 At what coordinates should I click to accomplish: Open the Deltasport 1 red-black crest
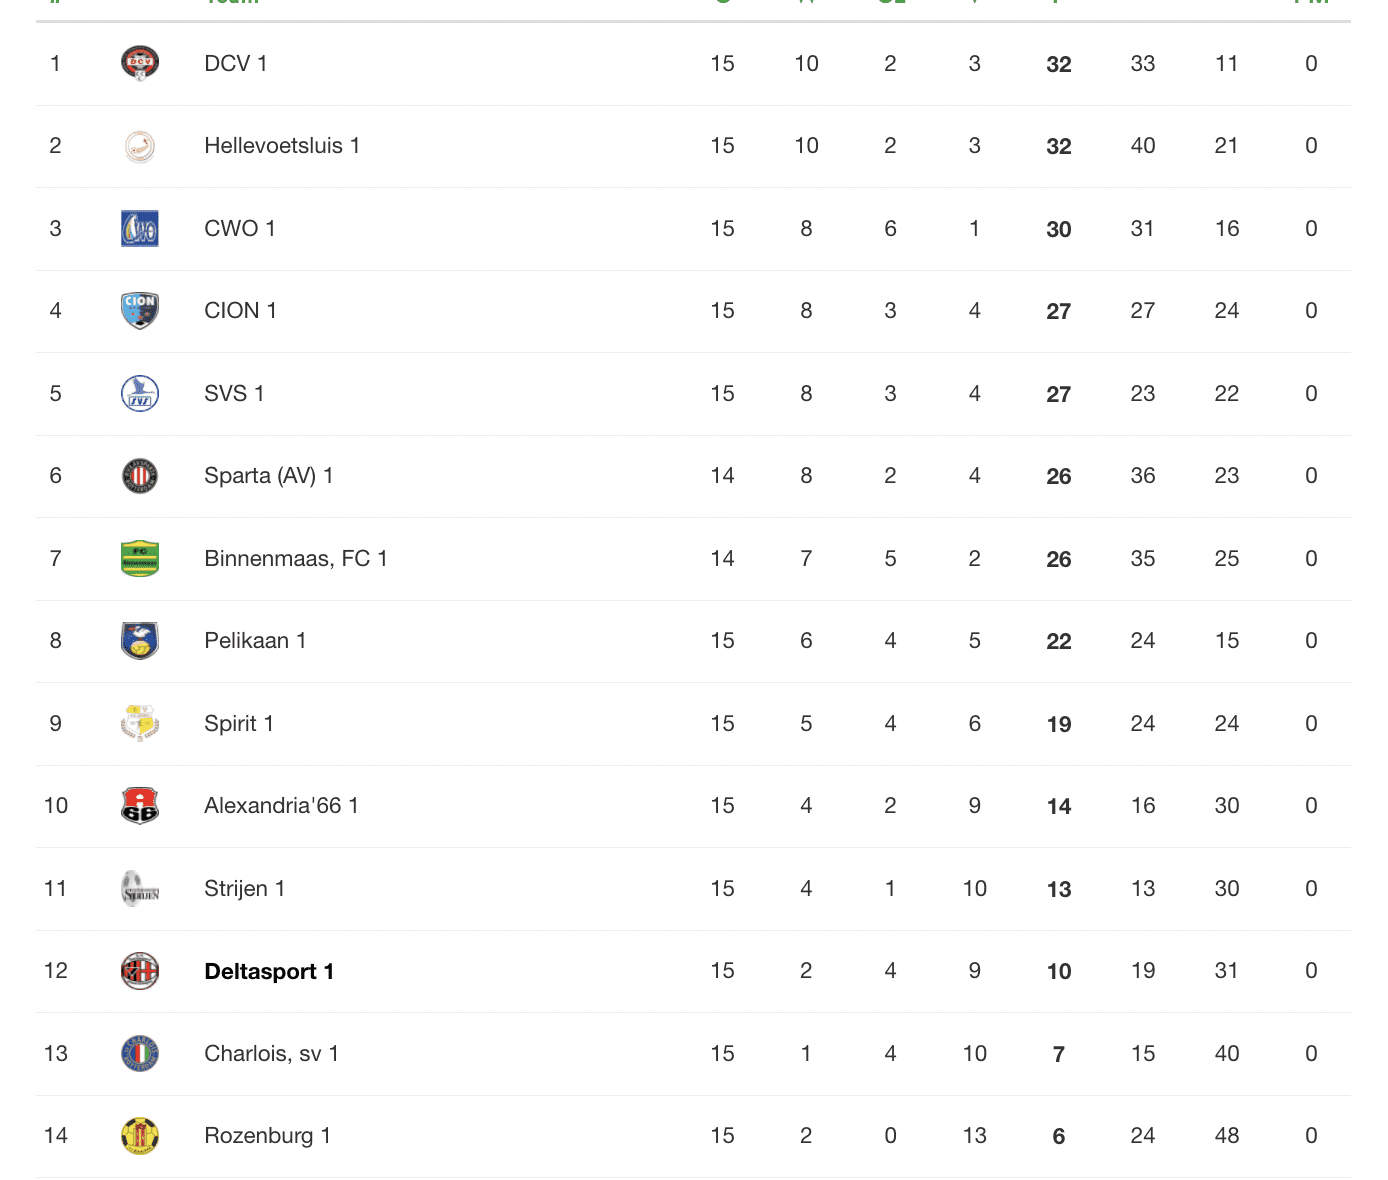(140, 971)
